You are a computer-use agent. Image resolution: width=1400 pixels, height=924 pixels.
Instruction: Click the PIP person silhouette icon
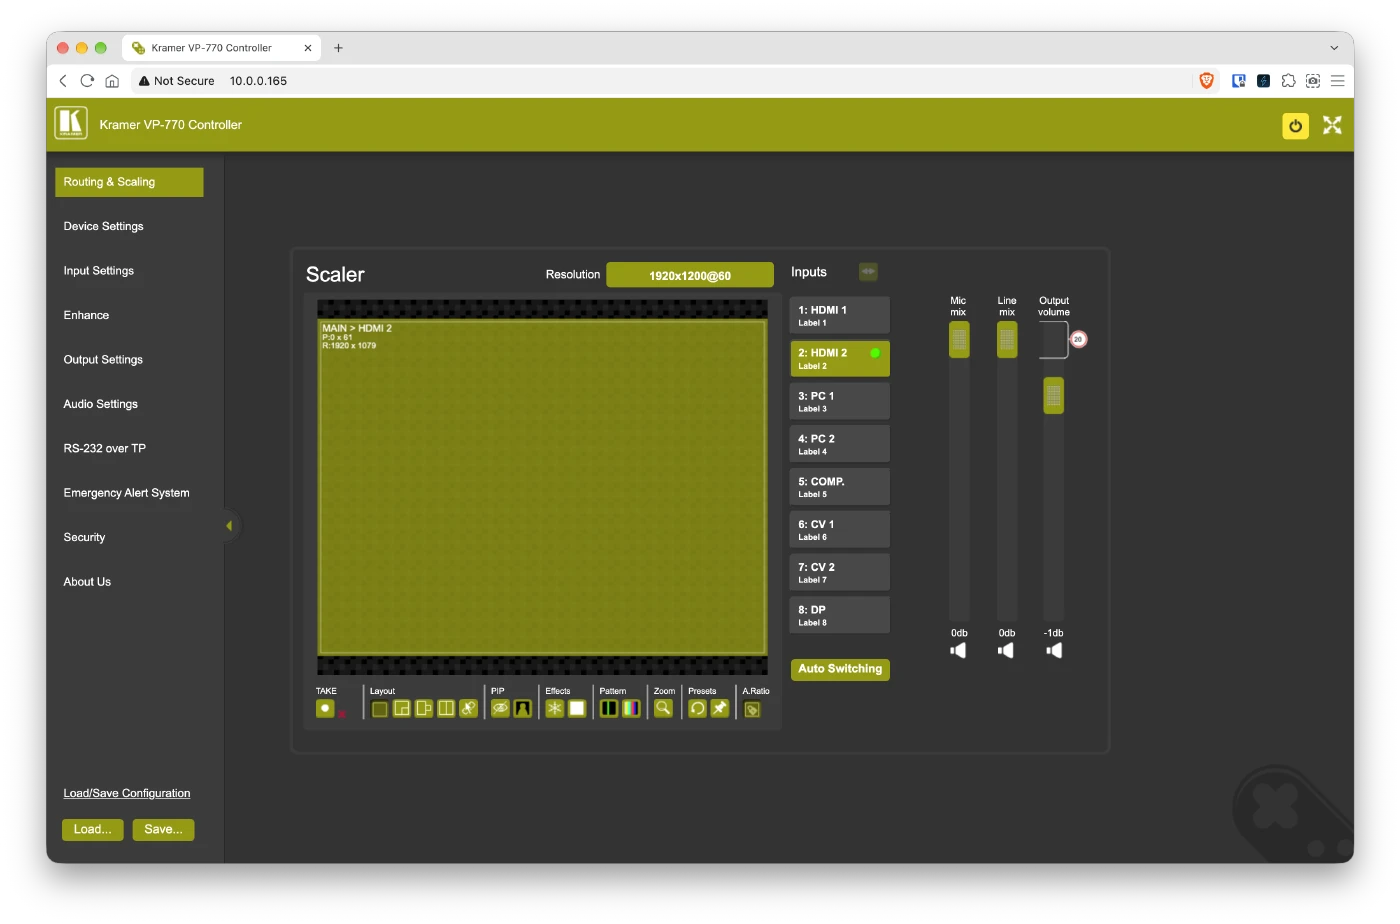click(x=522, y=709)
